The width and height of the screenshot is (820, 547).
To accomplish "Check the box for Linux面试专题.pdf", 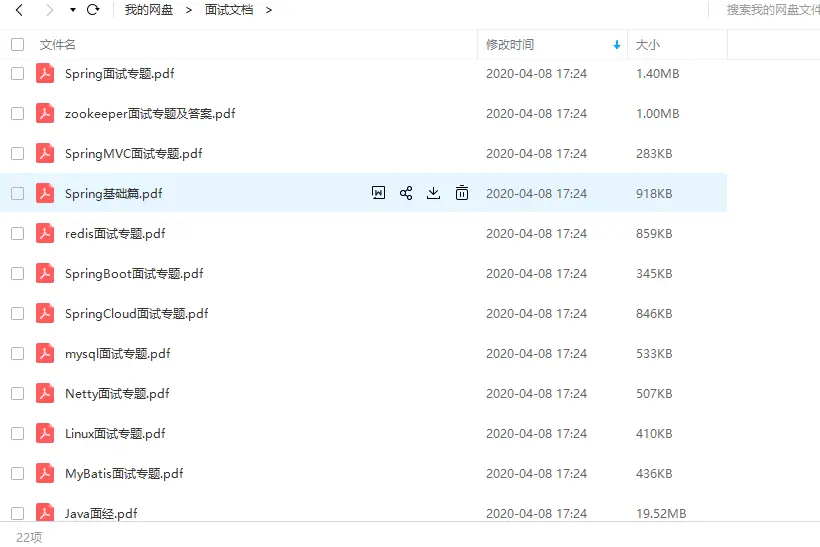I will tap(18, 434).
